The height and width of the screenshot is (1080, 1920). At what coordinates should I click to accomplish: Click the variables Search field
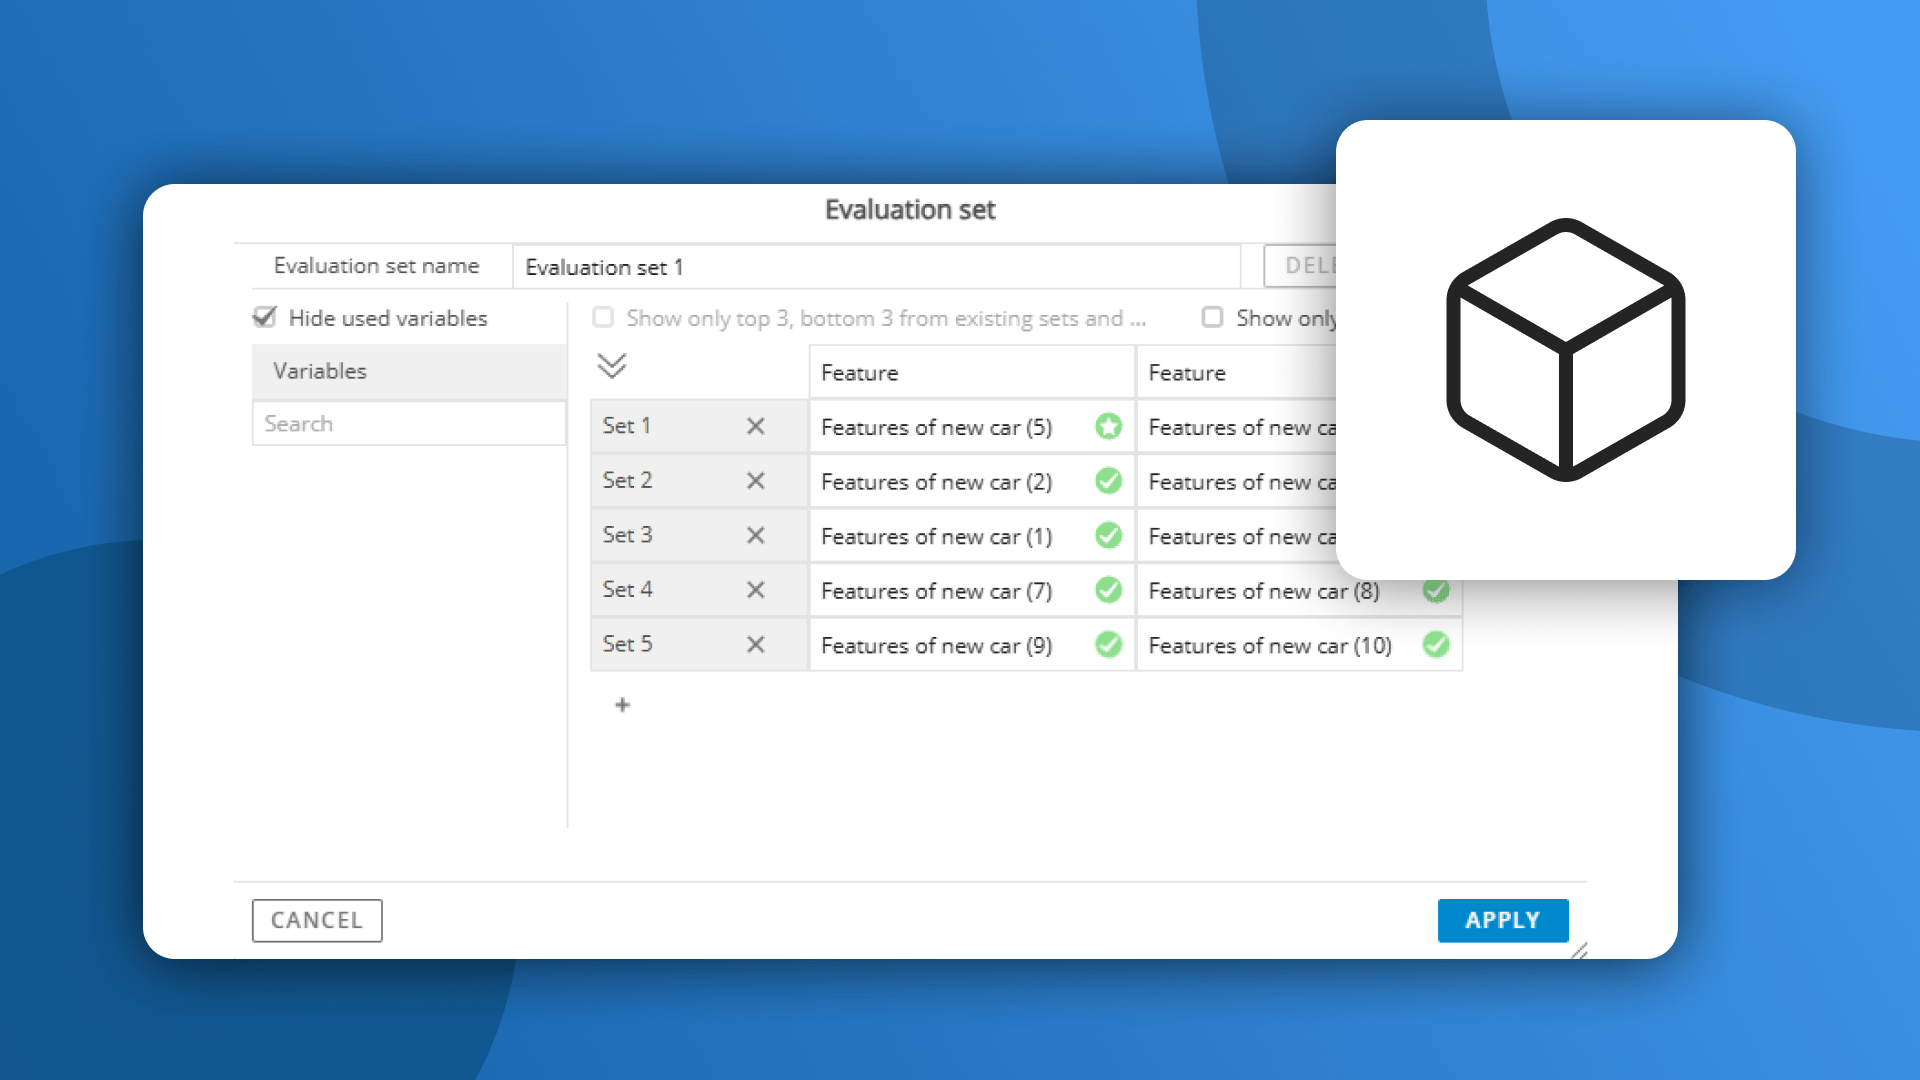click(408, 424)
